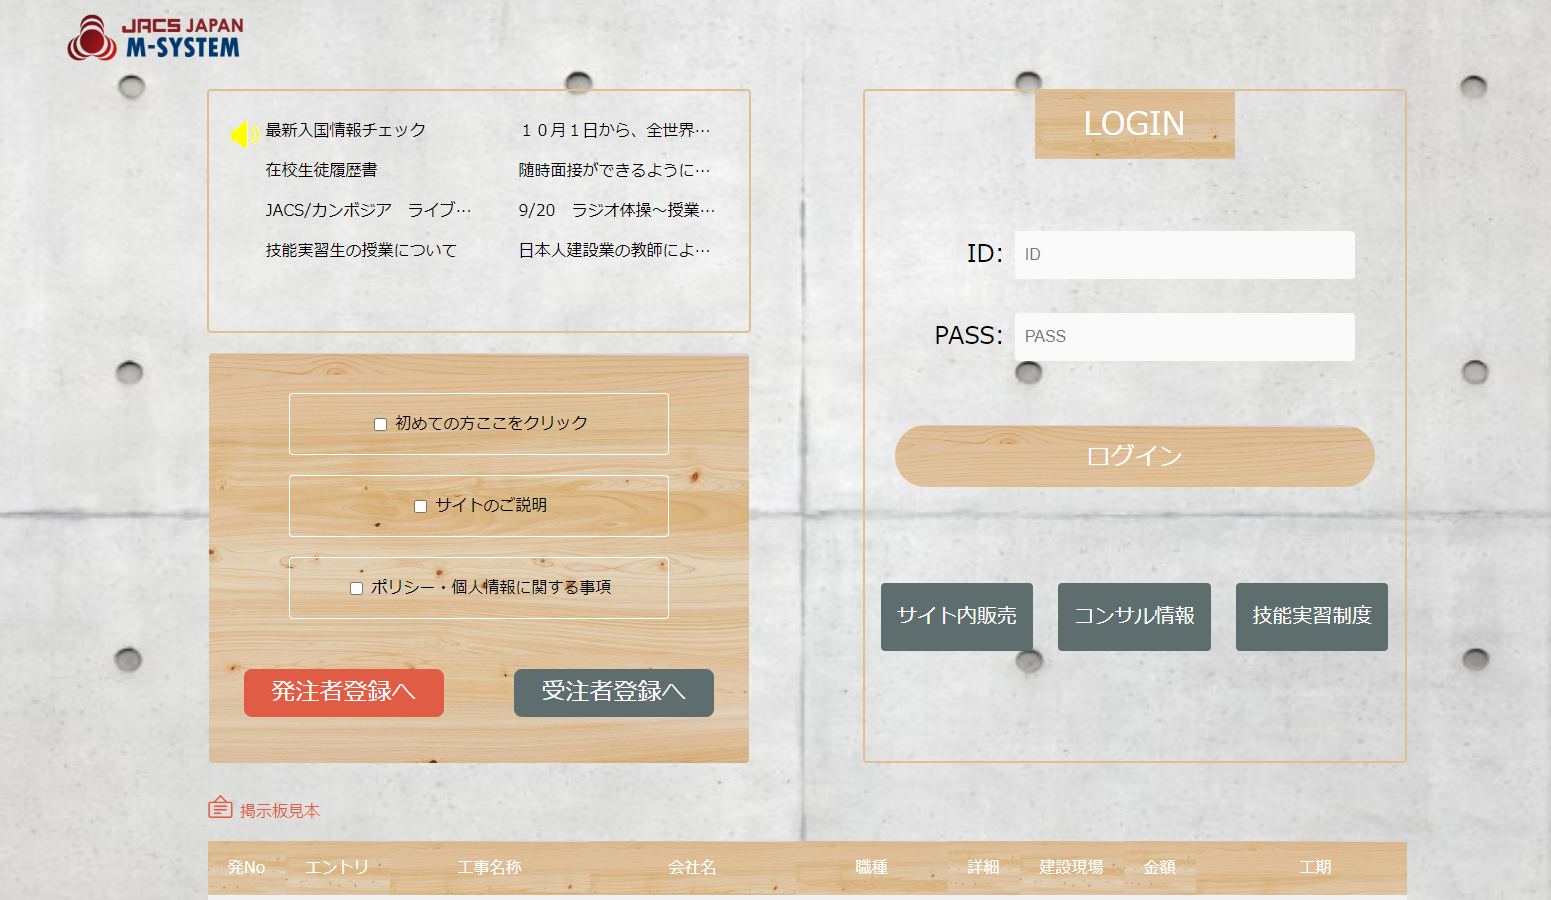Read the JACS/カンボジア ライブ news entry
The width and height of the screenshot is (1551, 900).
(x=367, y=210)
